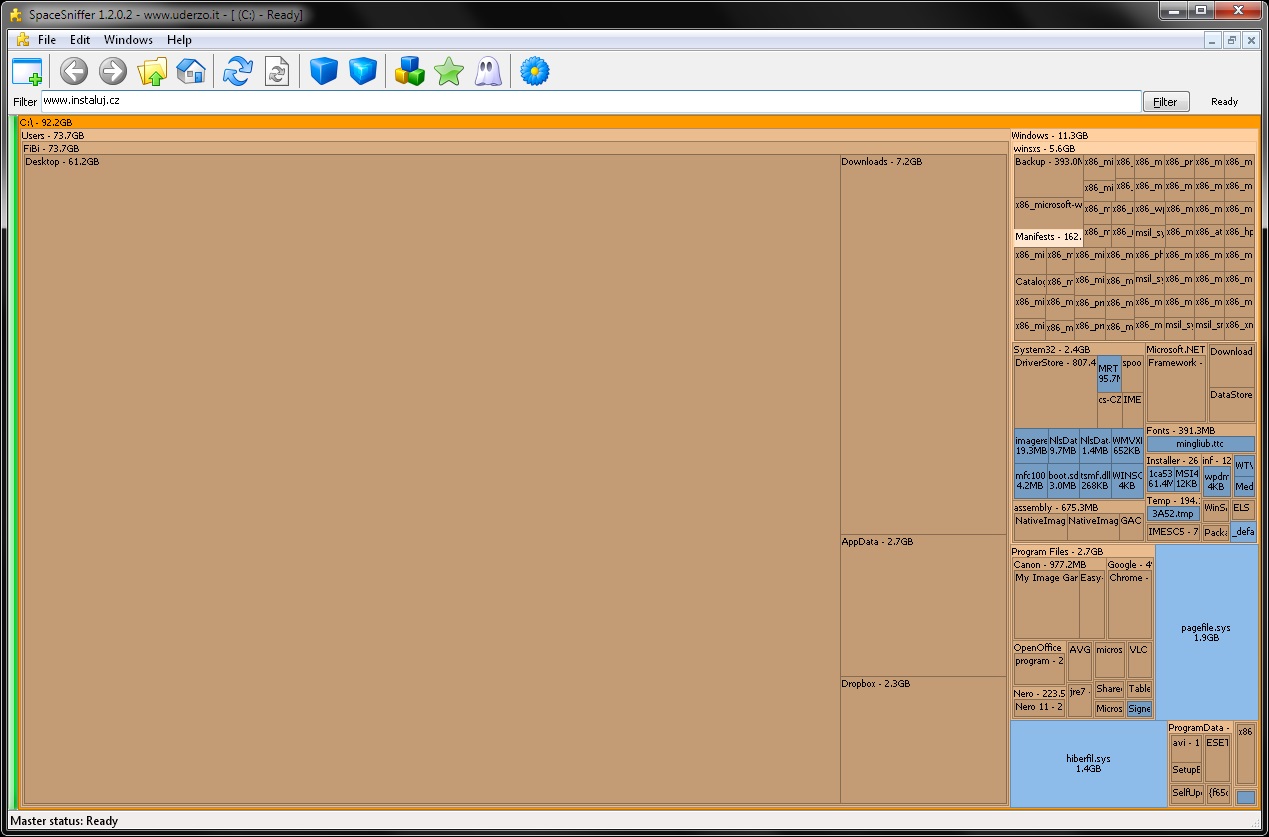Go up to the parent folder level
Viewport: 1269px width, 837px height.
(x=152, y=71)
